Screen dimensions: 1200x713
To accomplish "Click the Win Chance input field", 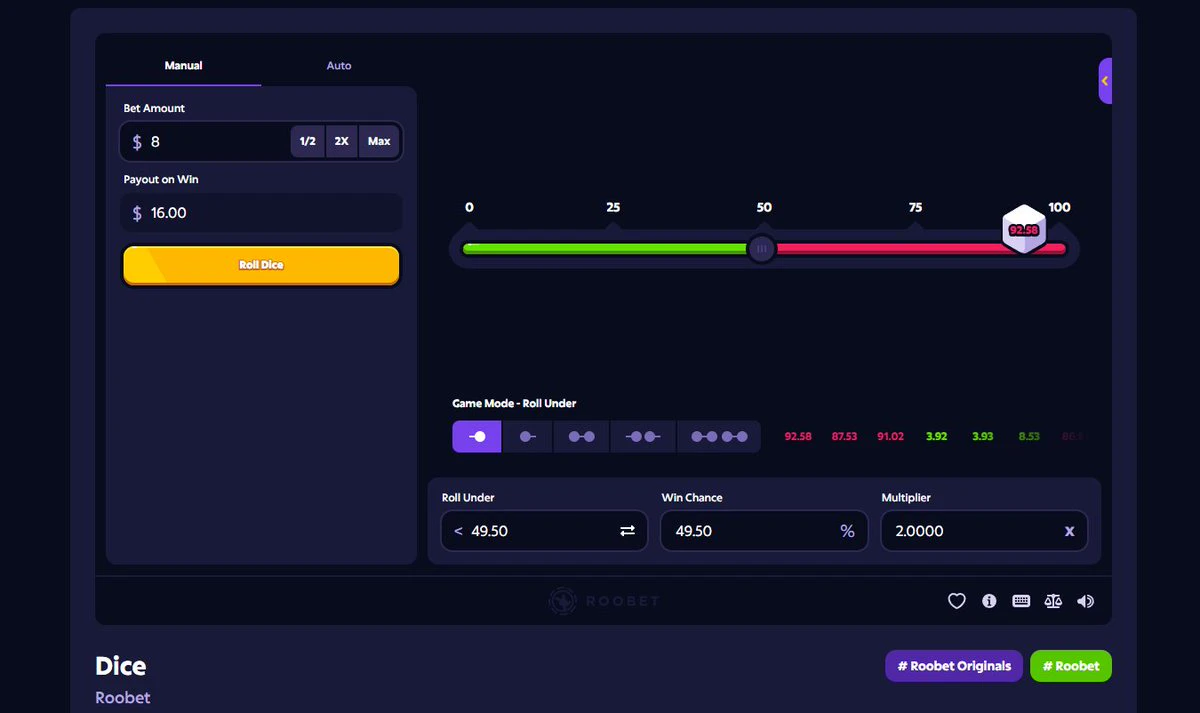I will tap(764, 531).
